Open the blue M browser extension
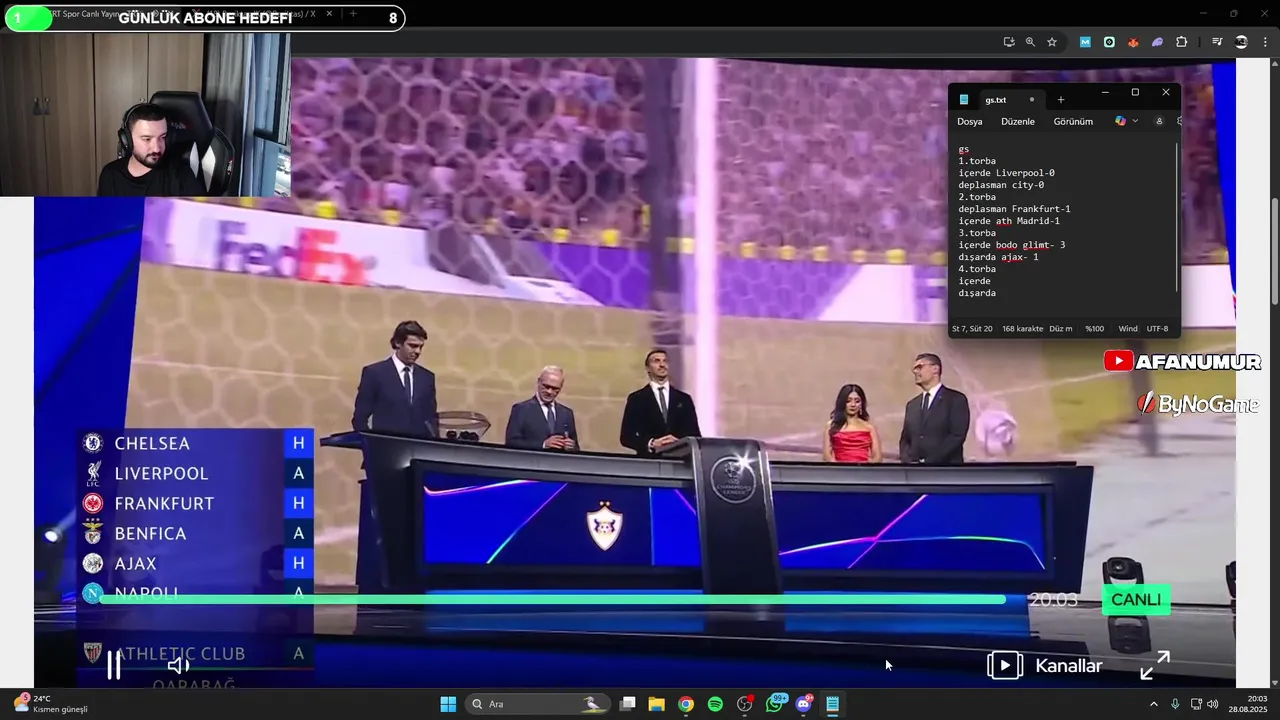Screen dimensions: 1280x720 (1085, 42)
